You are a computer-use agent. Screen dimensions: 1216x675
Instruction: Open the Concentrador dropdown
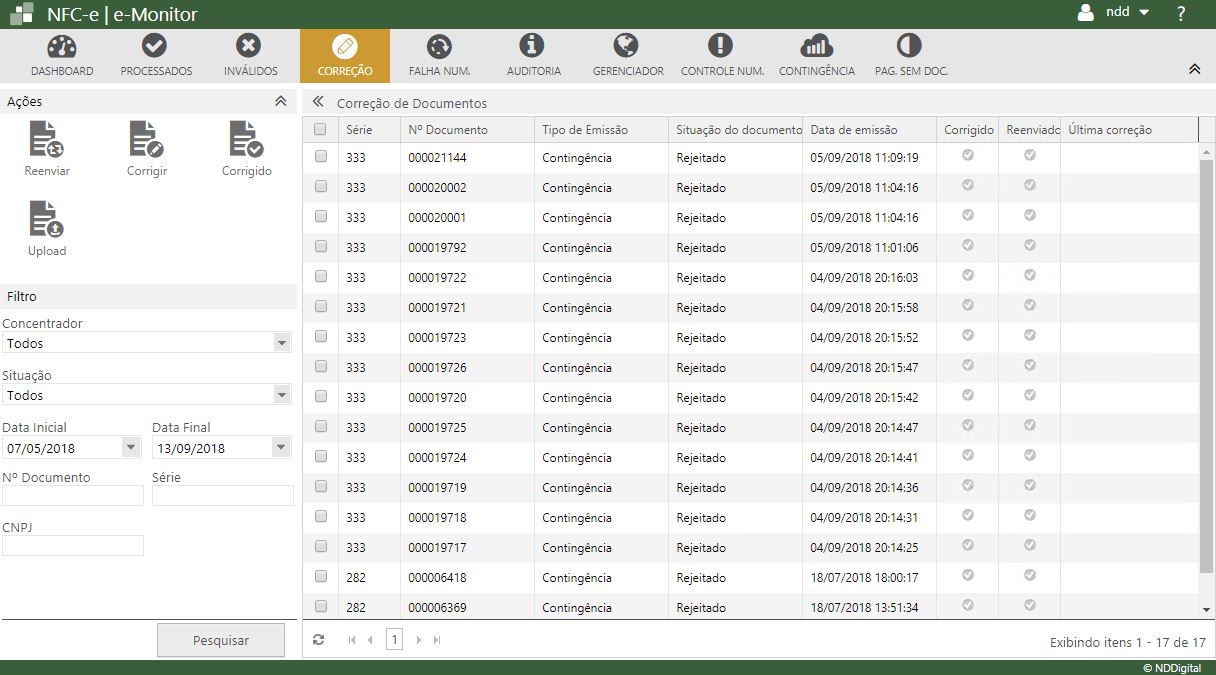coord(281,343)
